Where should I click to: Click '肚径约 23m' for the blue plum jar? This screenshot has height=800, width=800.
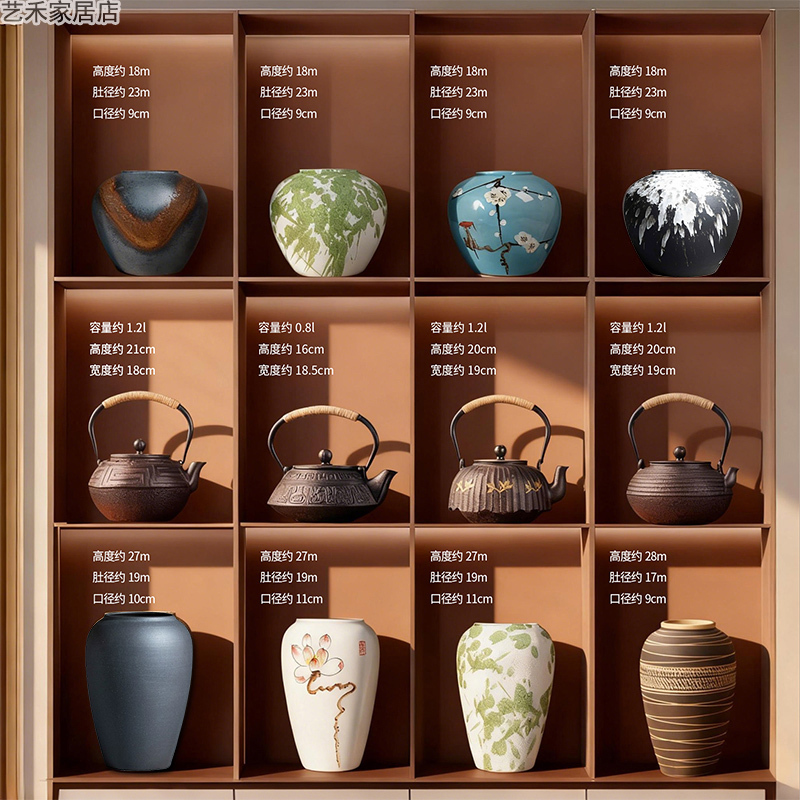[458, 92]
